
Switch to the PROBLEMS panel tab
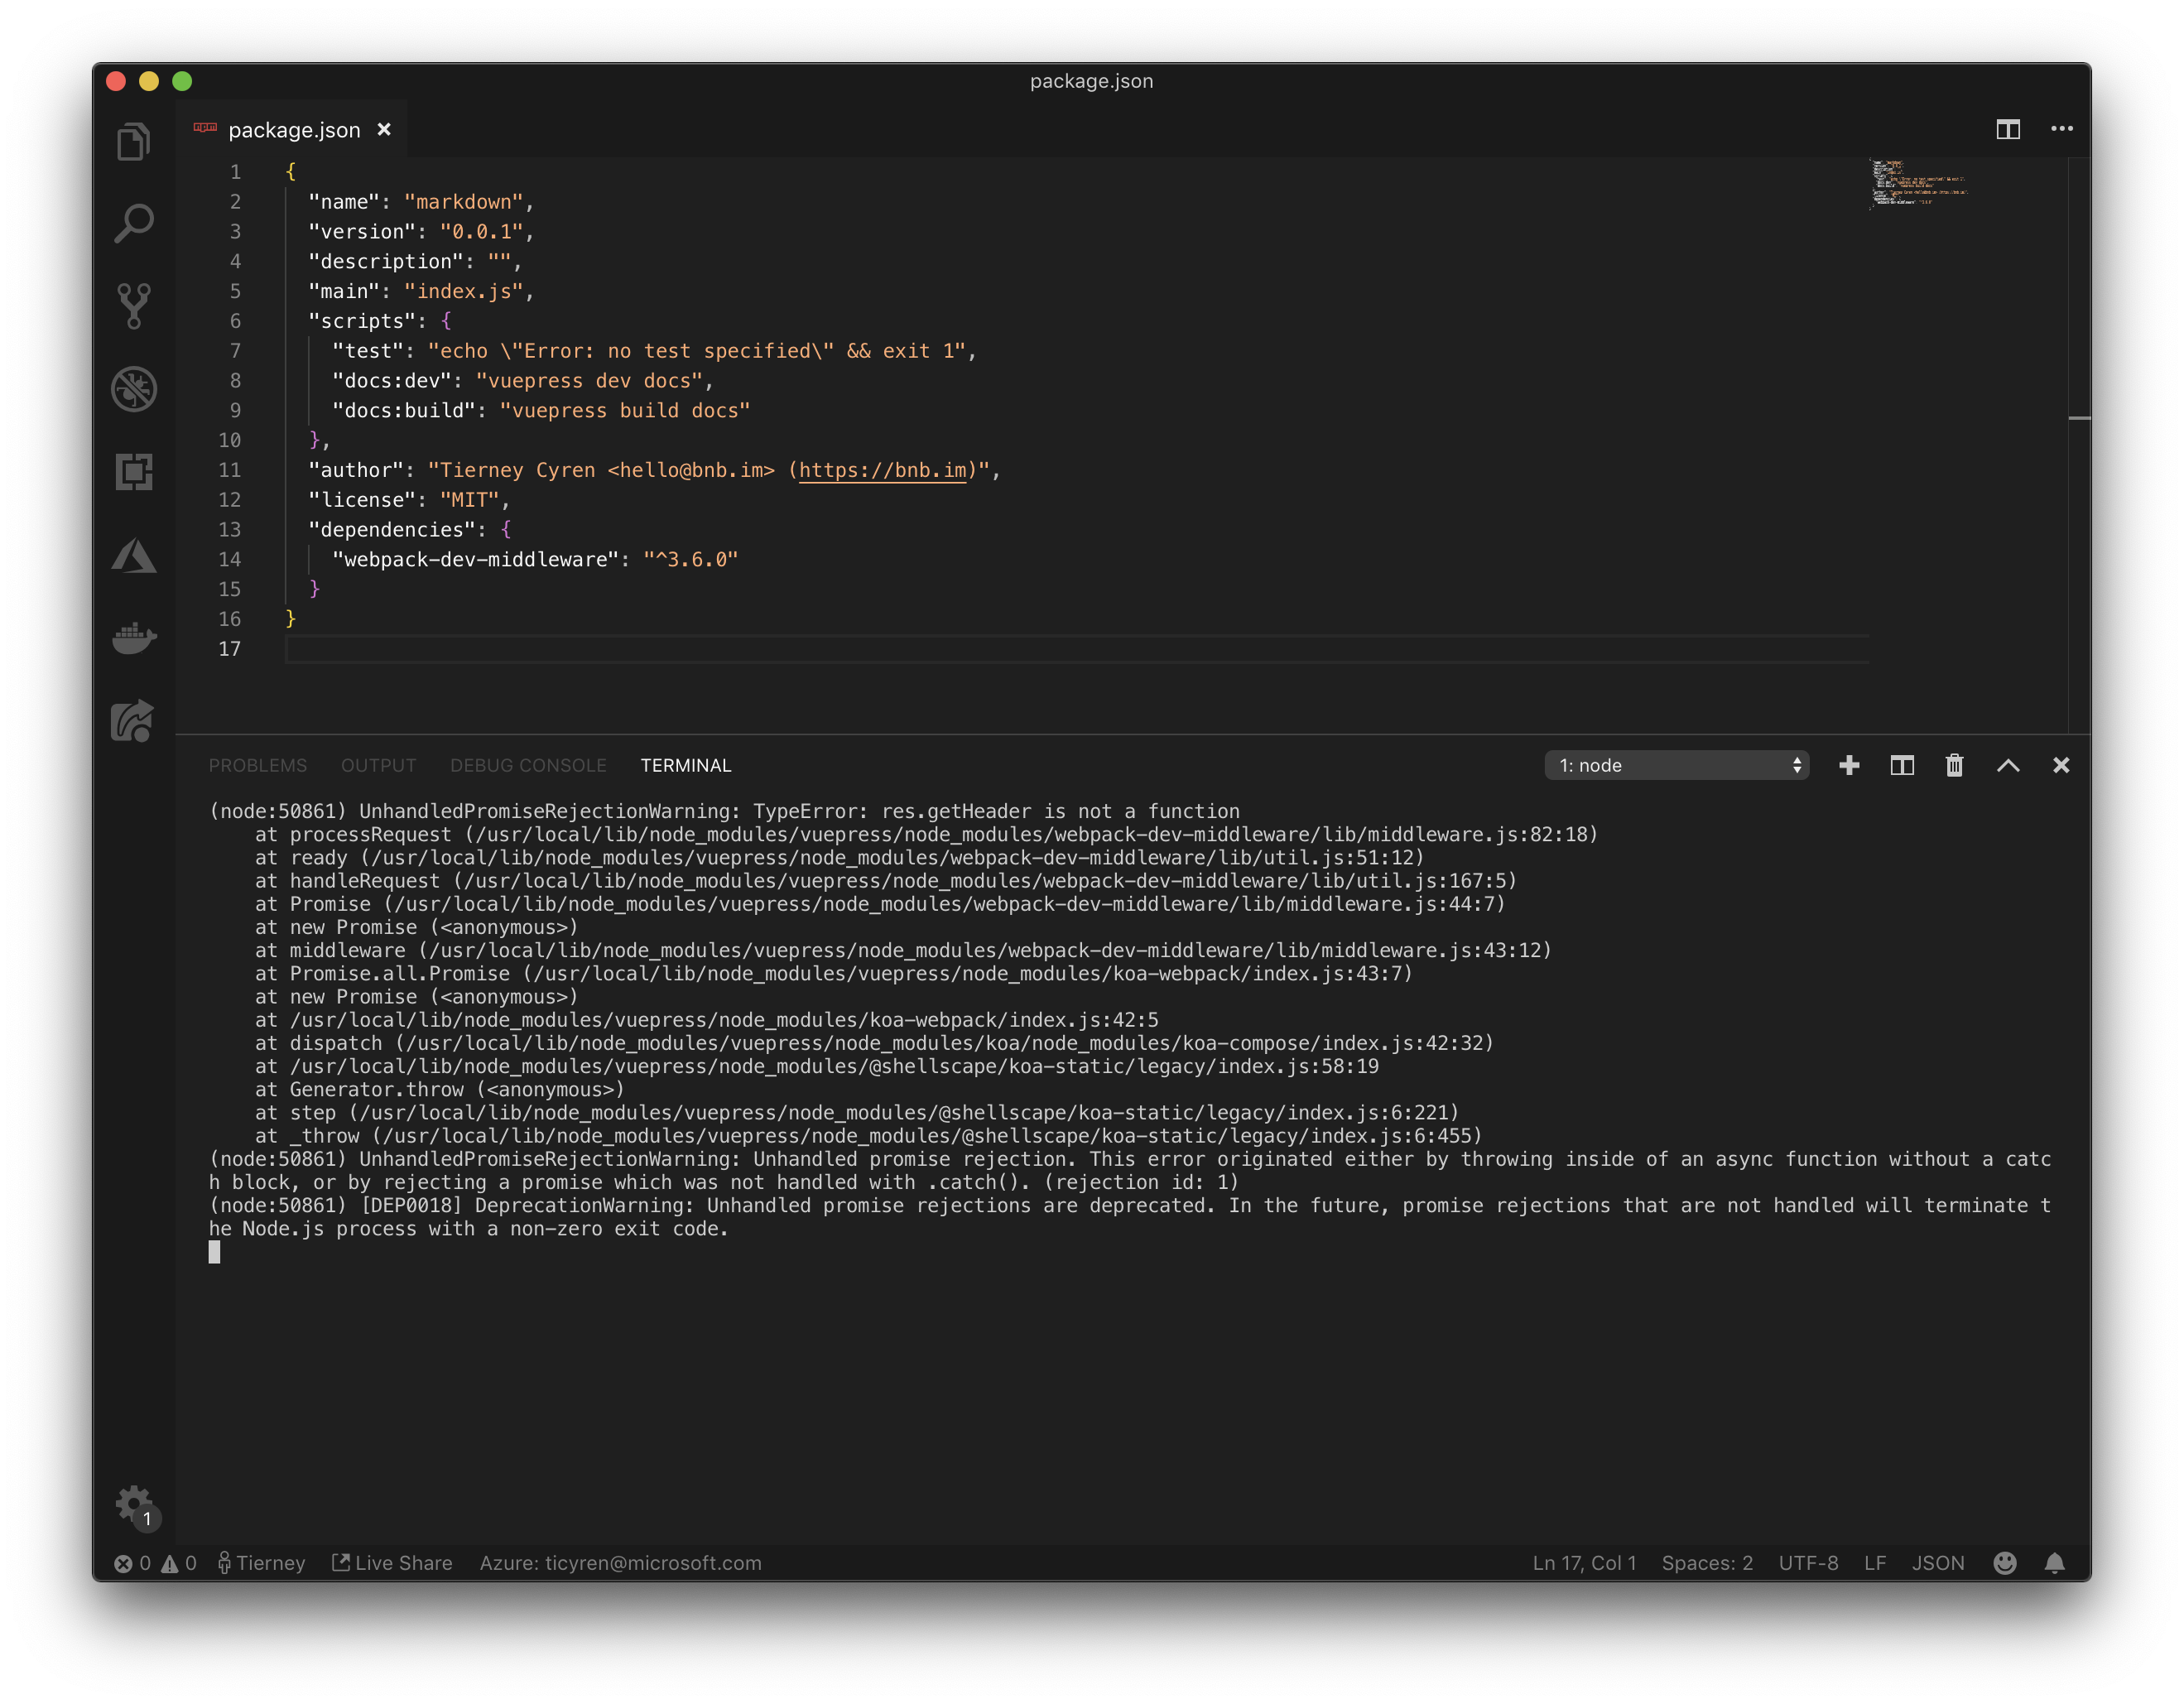tap(258, 765)
